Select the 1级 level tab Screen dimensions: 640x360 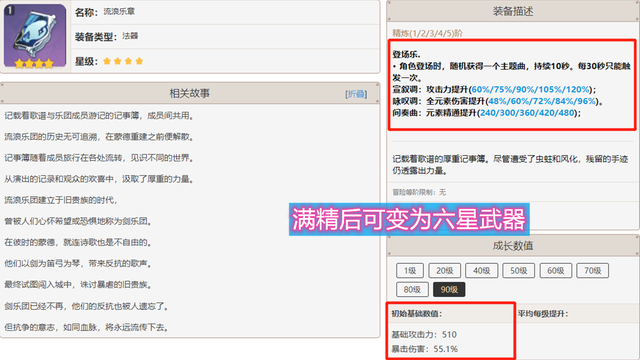(410, 271)
